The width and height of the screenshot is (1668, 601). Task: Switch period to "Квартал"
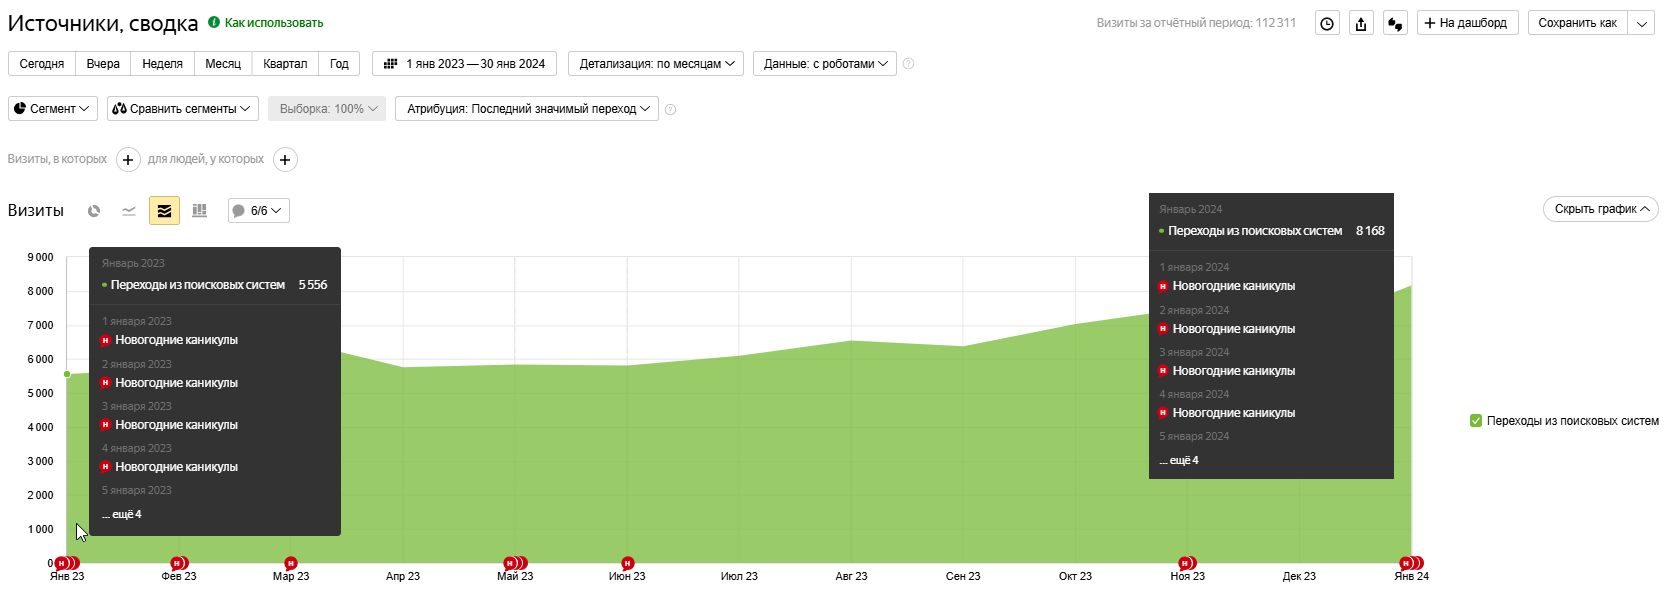[285, 64]
